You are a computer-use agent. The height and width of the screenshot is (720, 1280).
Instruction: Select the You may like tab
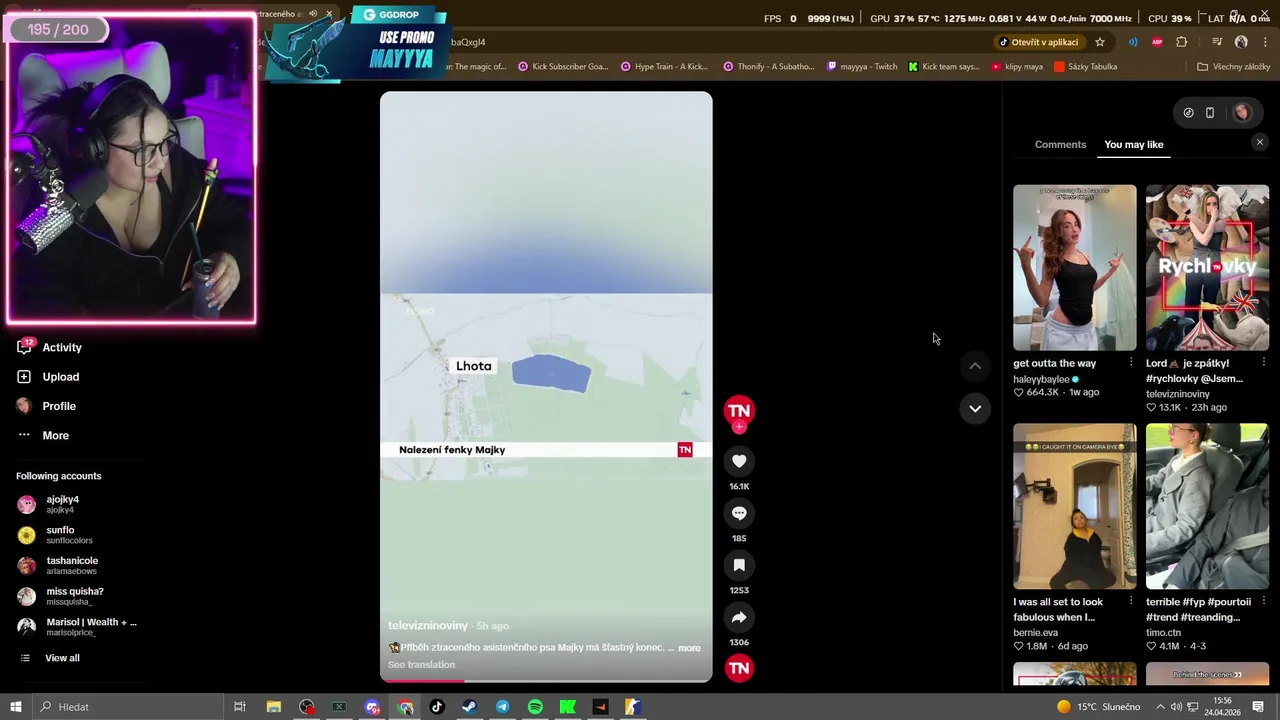(x=1134, y=144)
